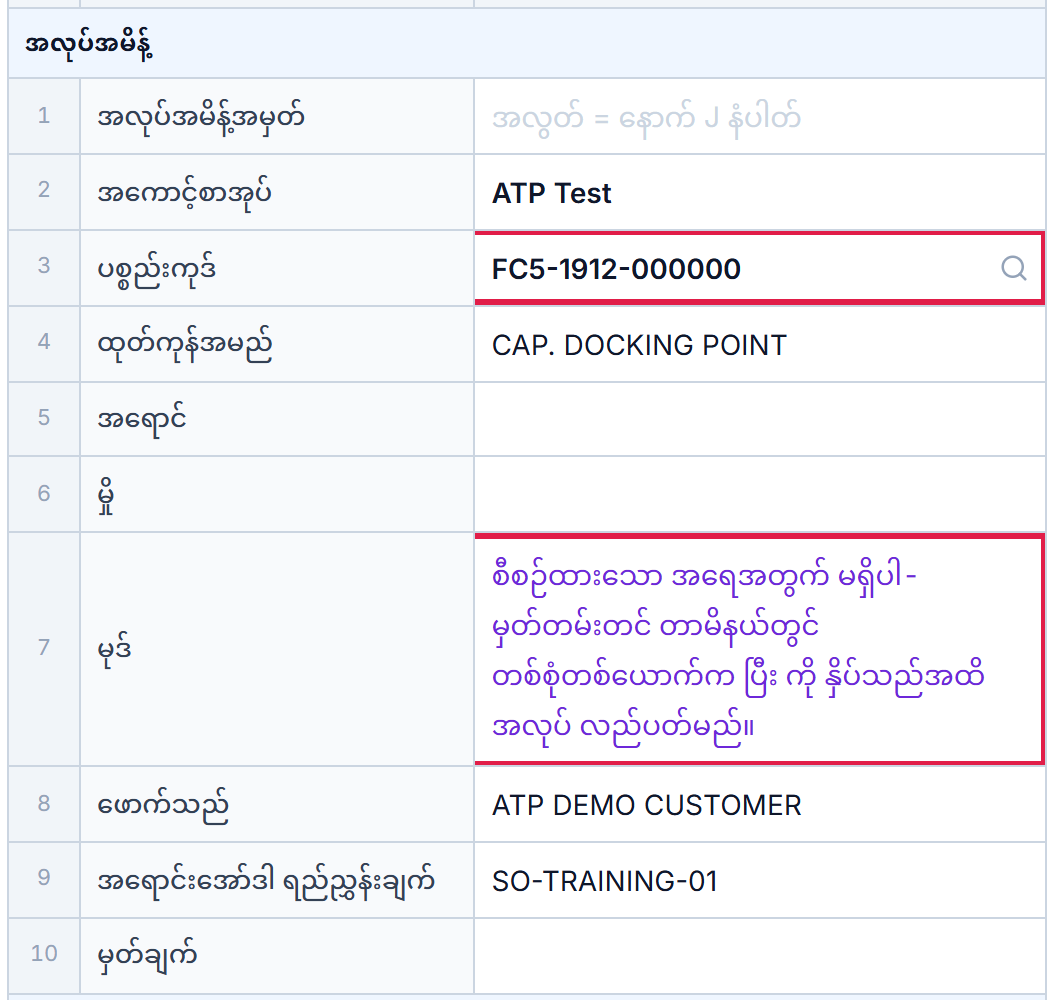Image resolution: width=1054 pixels, height=1000 pixels.
Task: Click the အလုပ်အမိန့် section header
Action: click(527, 44)
